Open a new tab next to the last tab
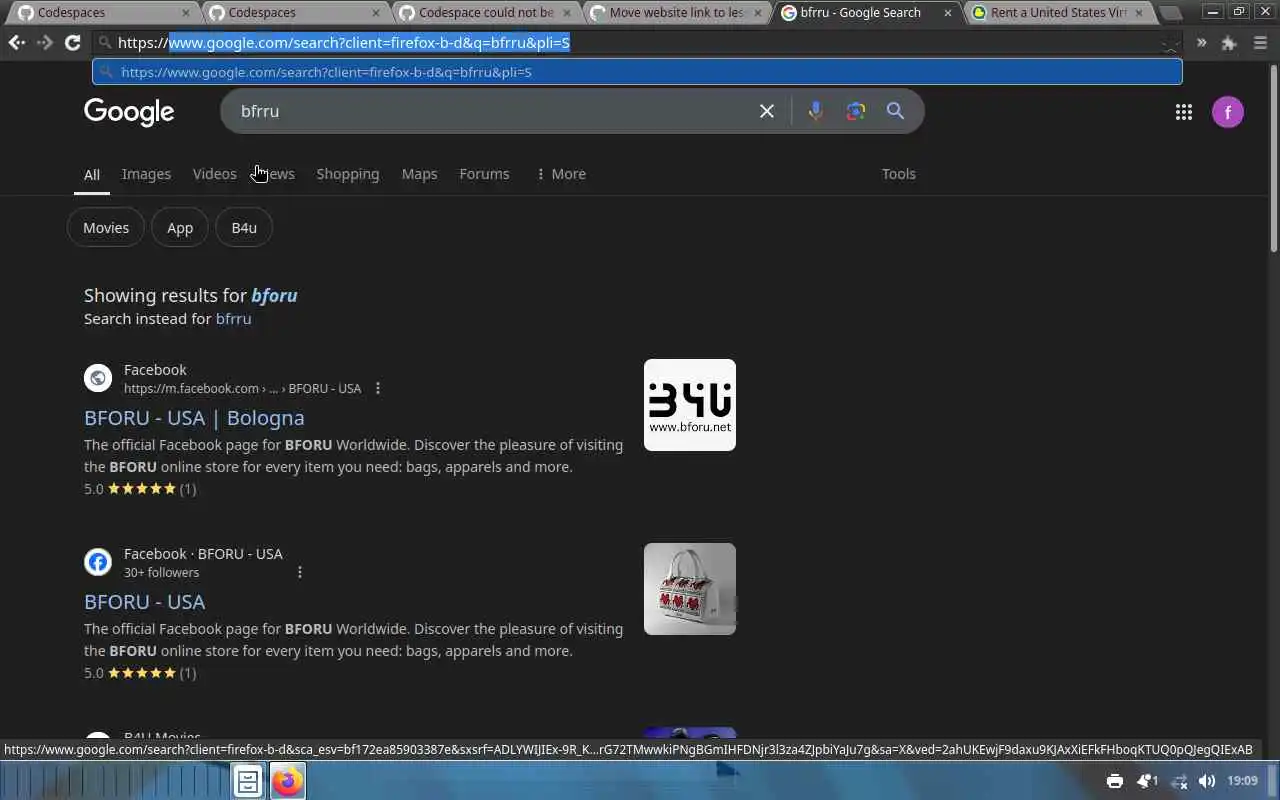 click(1169, 13)
